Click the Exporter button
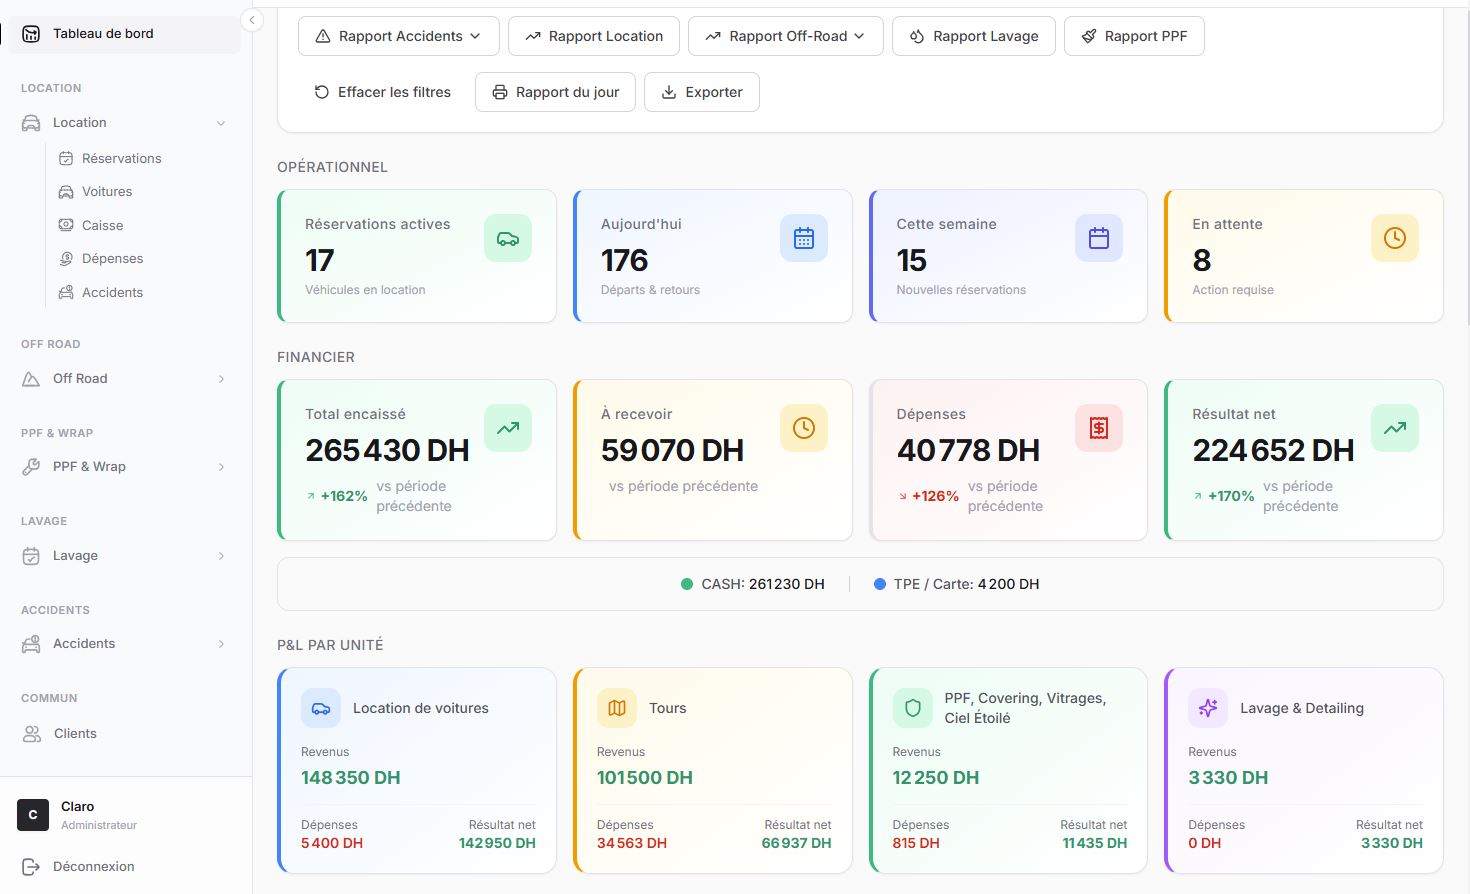Screen dimensions: 1470x894 [701, 92]
